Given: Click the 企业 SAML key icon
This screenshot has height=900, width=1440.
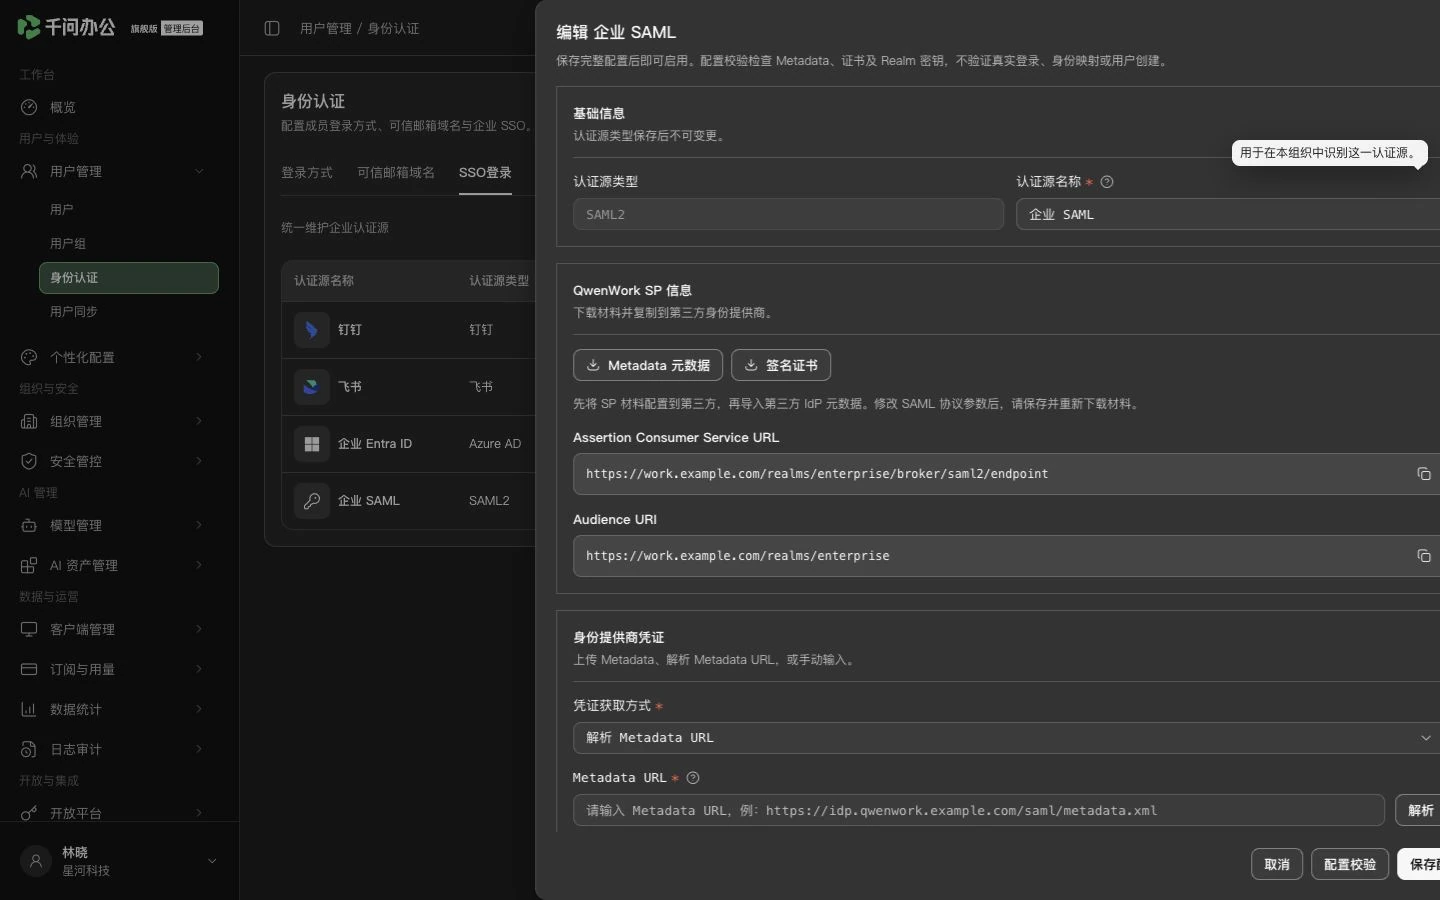Looking at the screenshot, I should point(312,501).
